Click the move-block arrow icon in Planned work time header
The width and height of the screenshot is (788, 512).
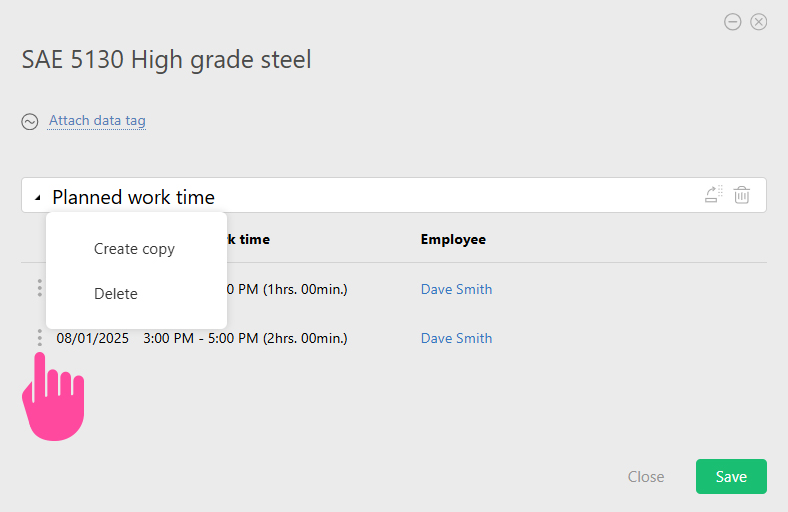(x=713, y=194)
